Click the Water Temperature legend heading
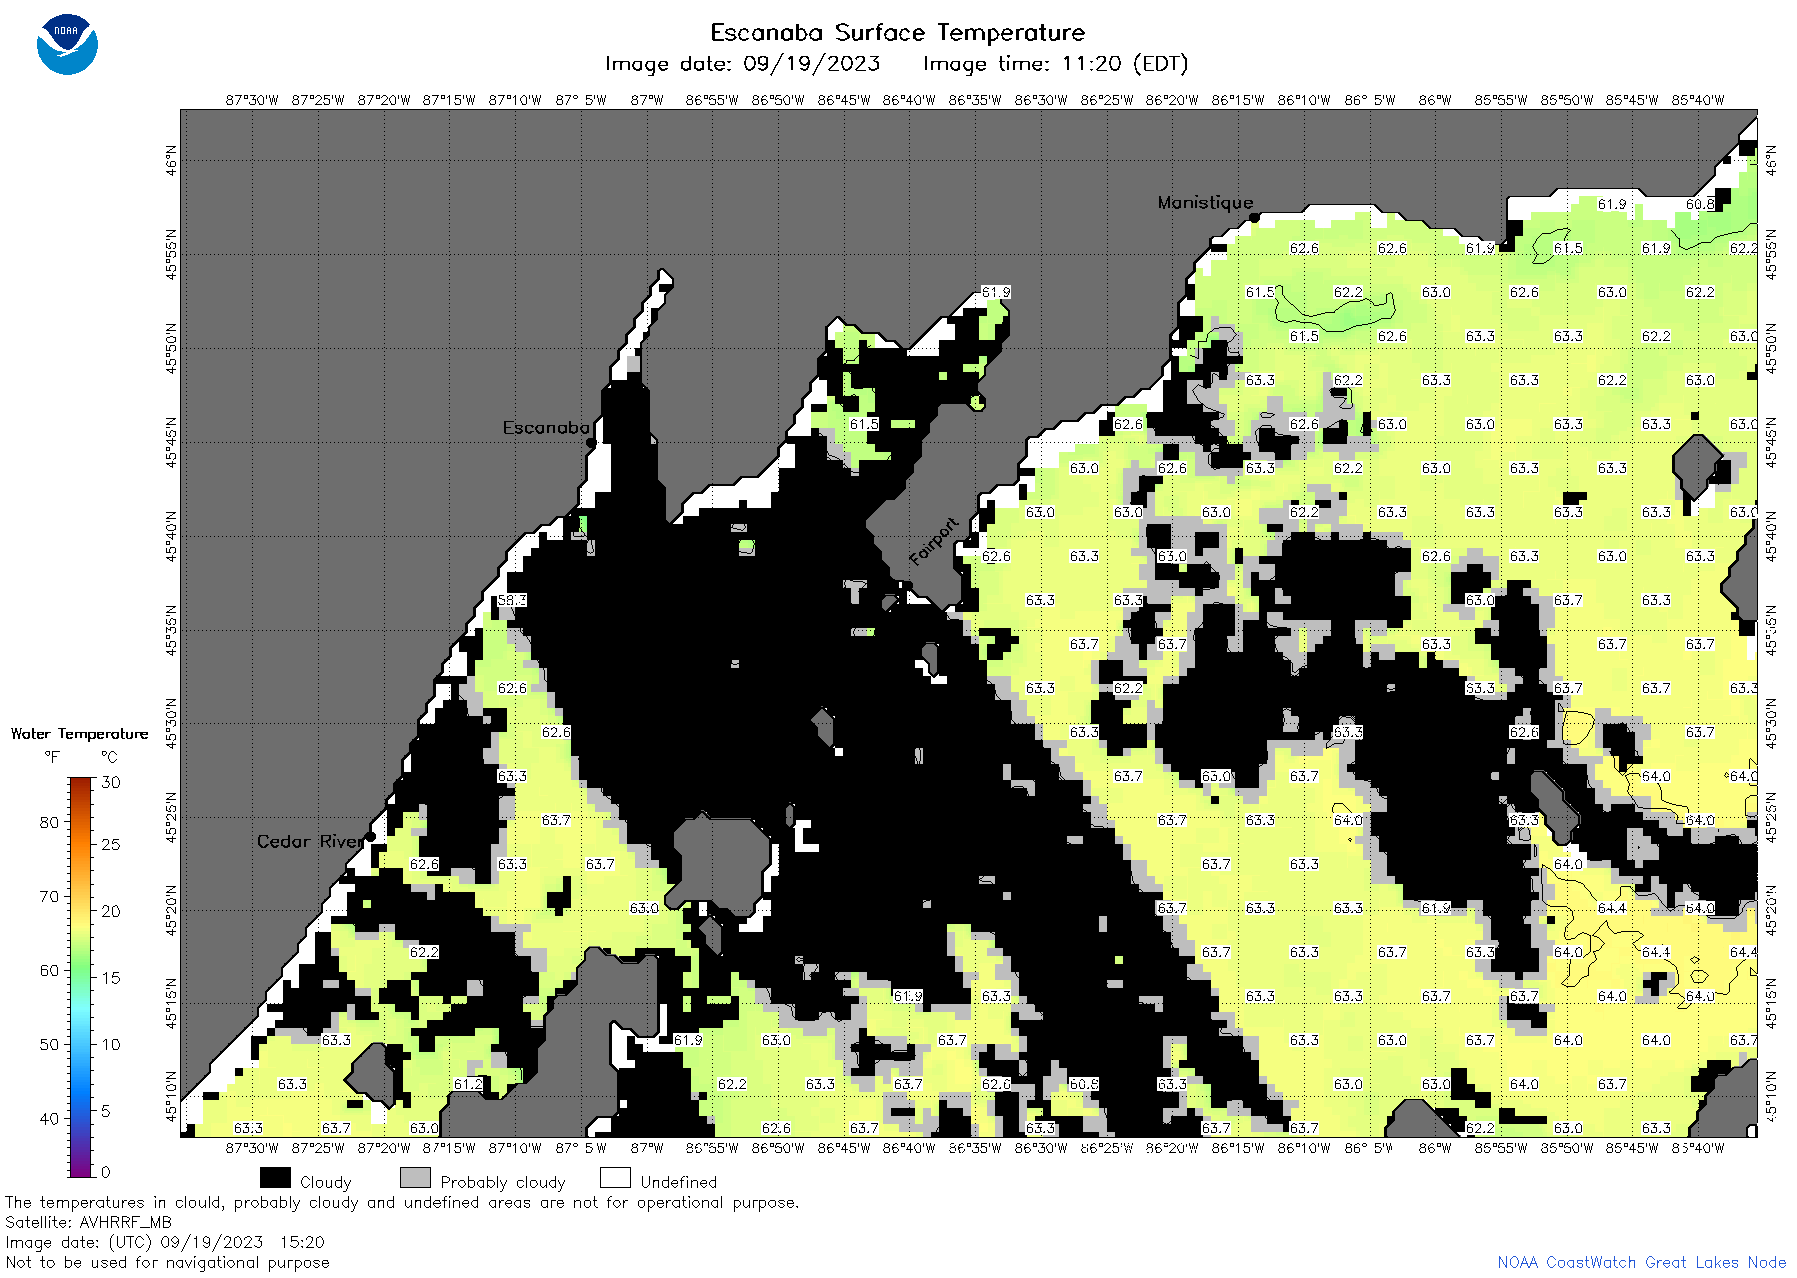The height and width of the screenshot is (1278, 1797). (x=80, y=733)
